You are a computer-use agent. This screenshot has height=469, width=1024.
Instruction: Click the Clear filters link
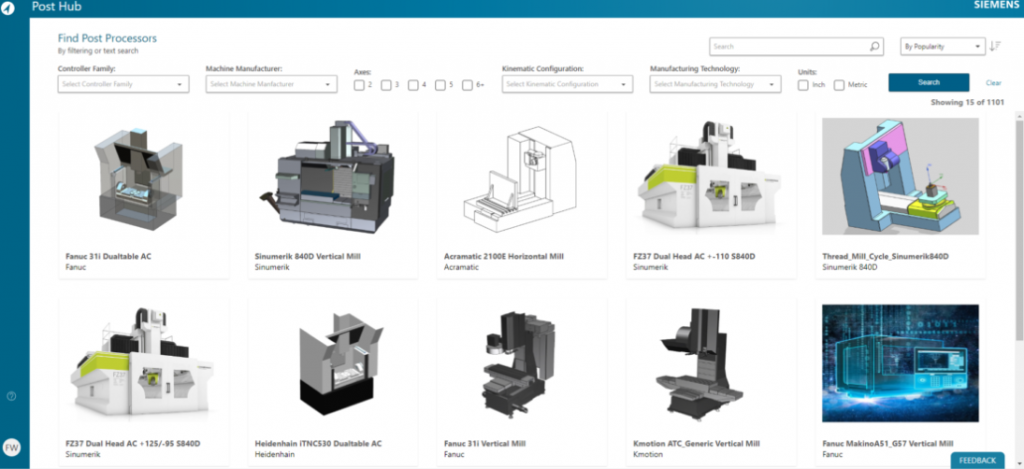(993, 83)
